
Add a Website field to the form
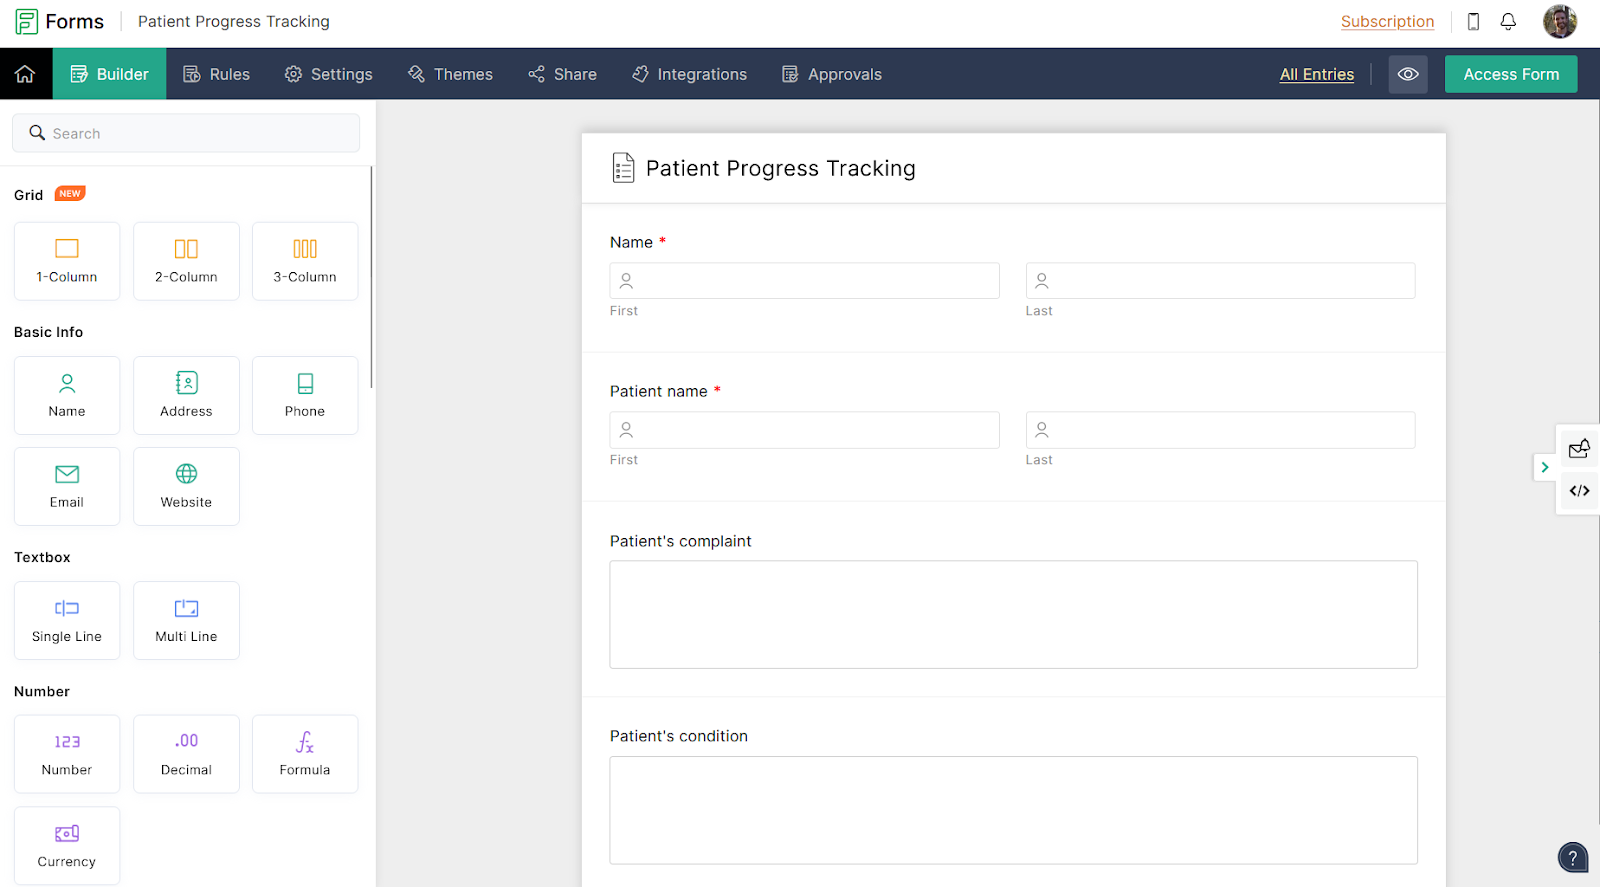[185, 486]
